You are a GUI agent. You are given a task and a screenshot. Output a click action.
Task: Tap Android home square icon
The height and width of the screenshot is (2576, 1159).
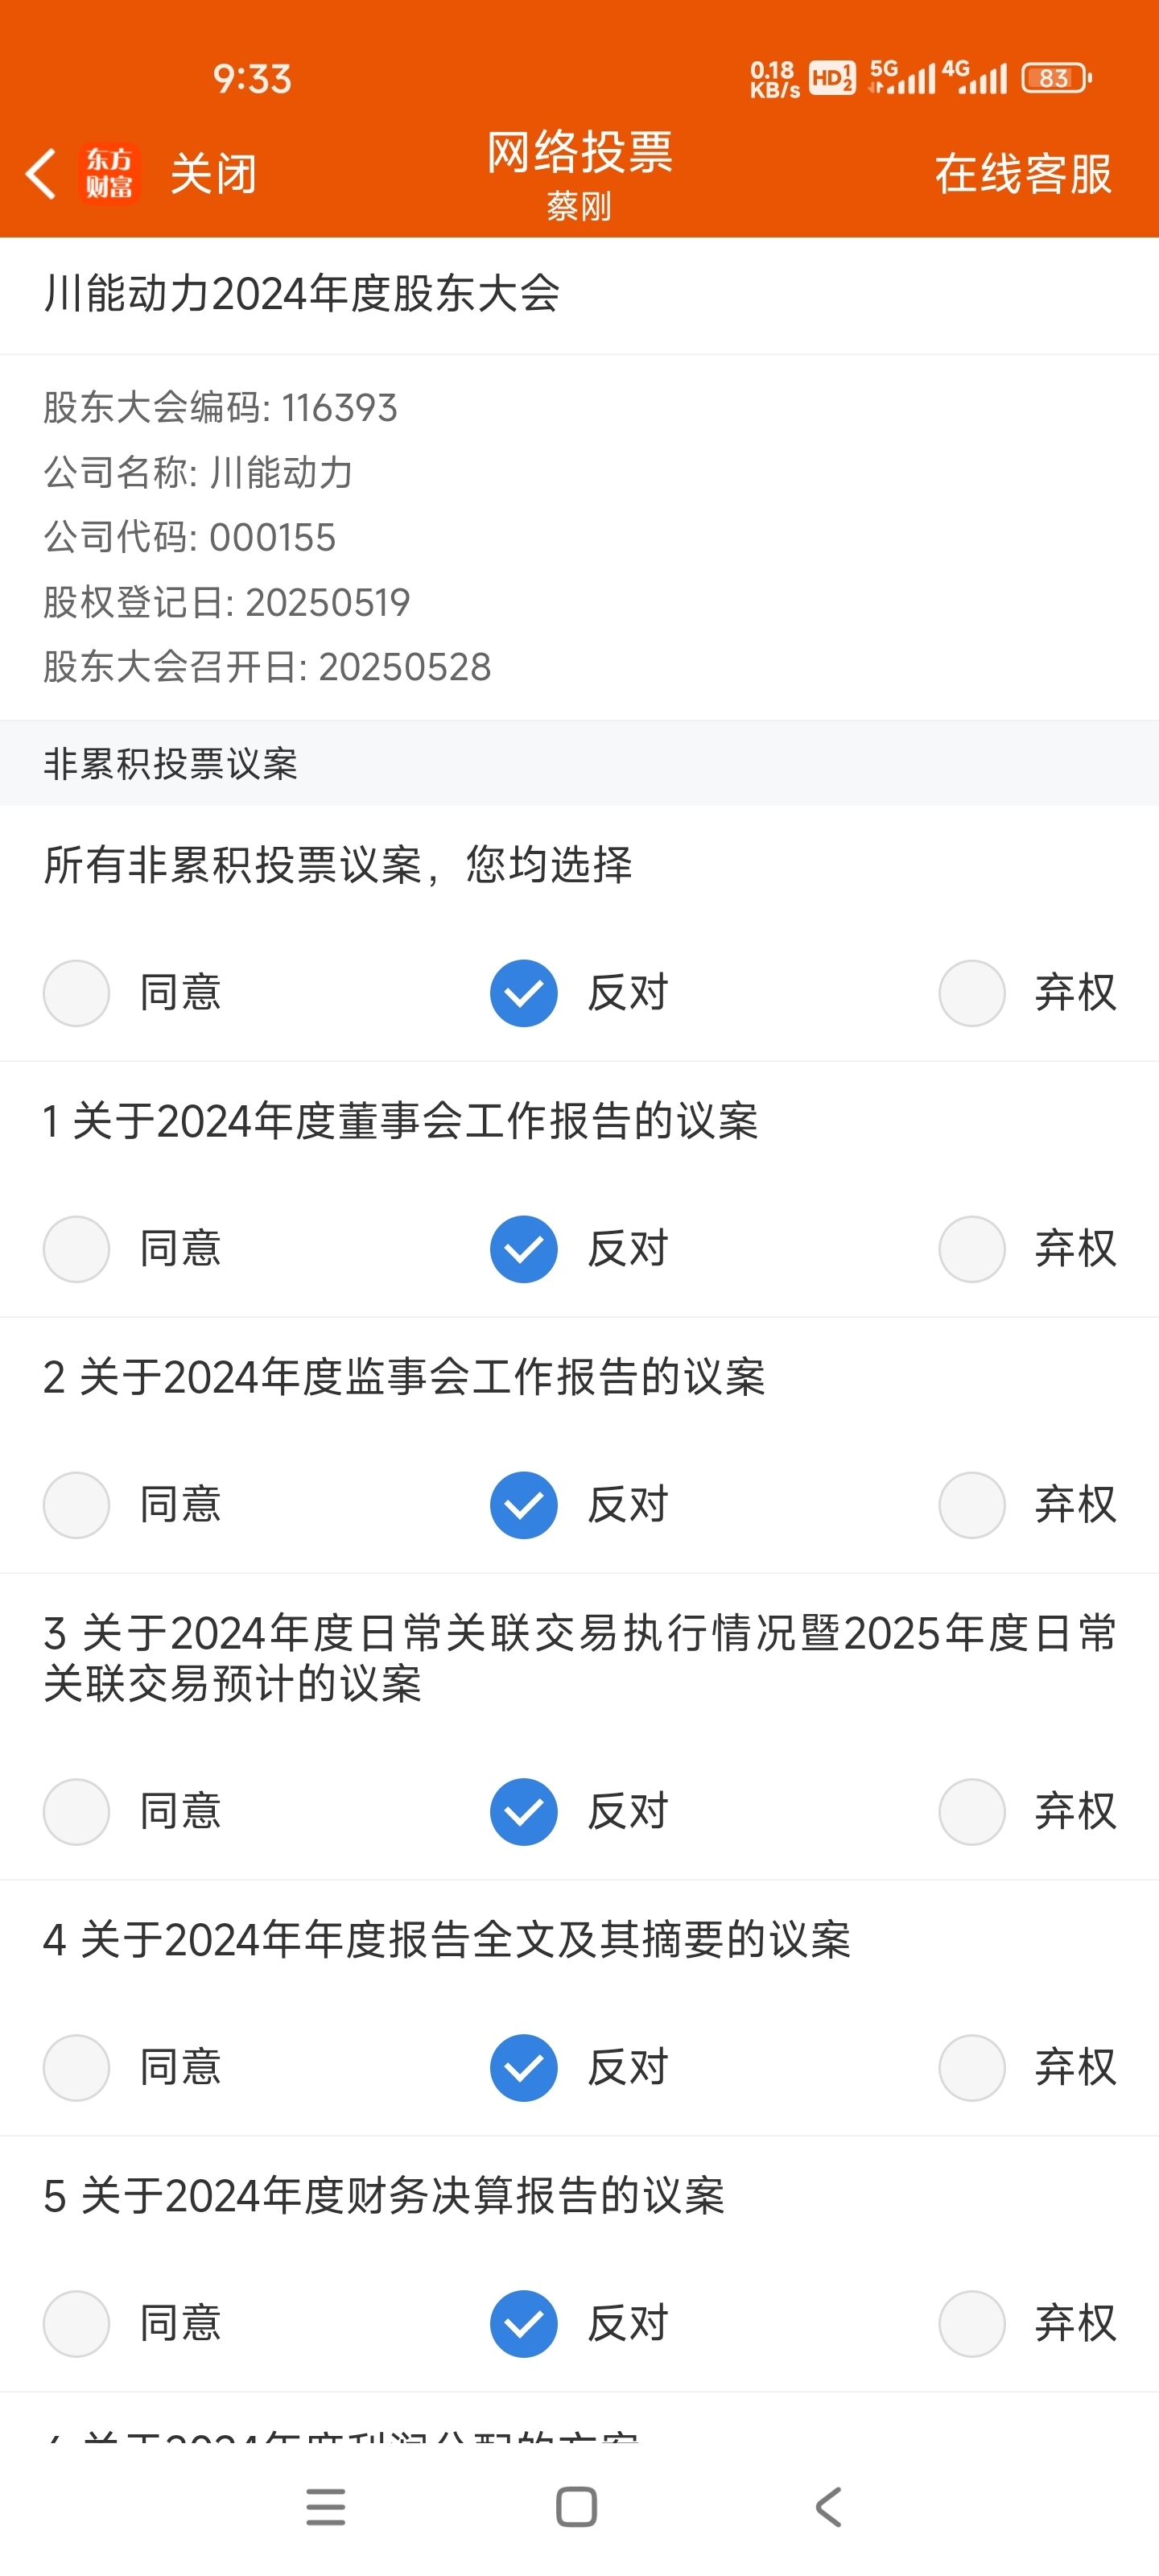(576, 2507)
